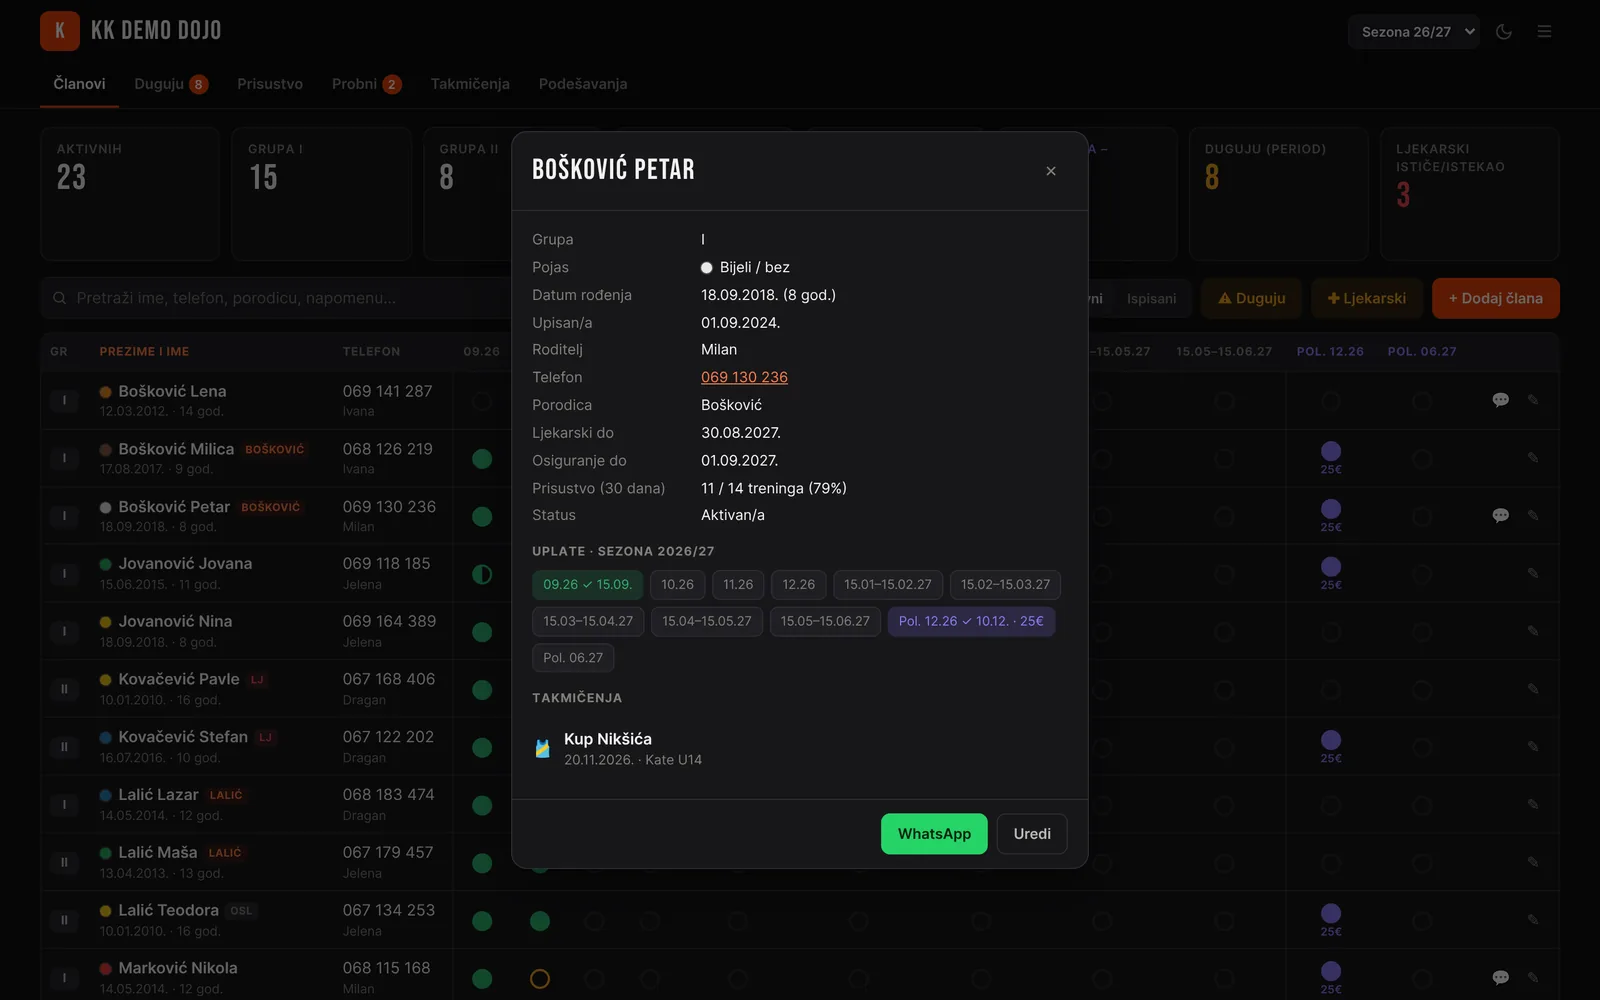
Task: Click the Ljekarski filter button
Action: [x=1366, y=298]
